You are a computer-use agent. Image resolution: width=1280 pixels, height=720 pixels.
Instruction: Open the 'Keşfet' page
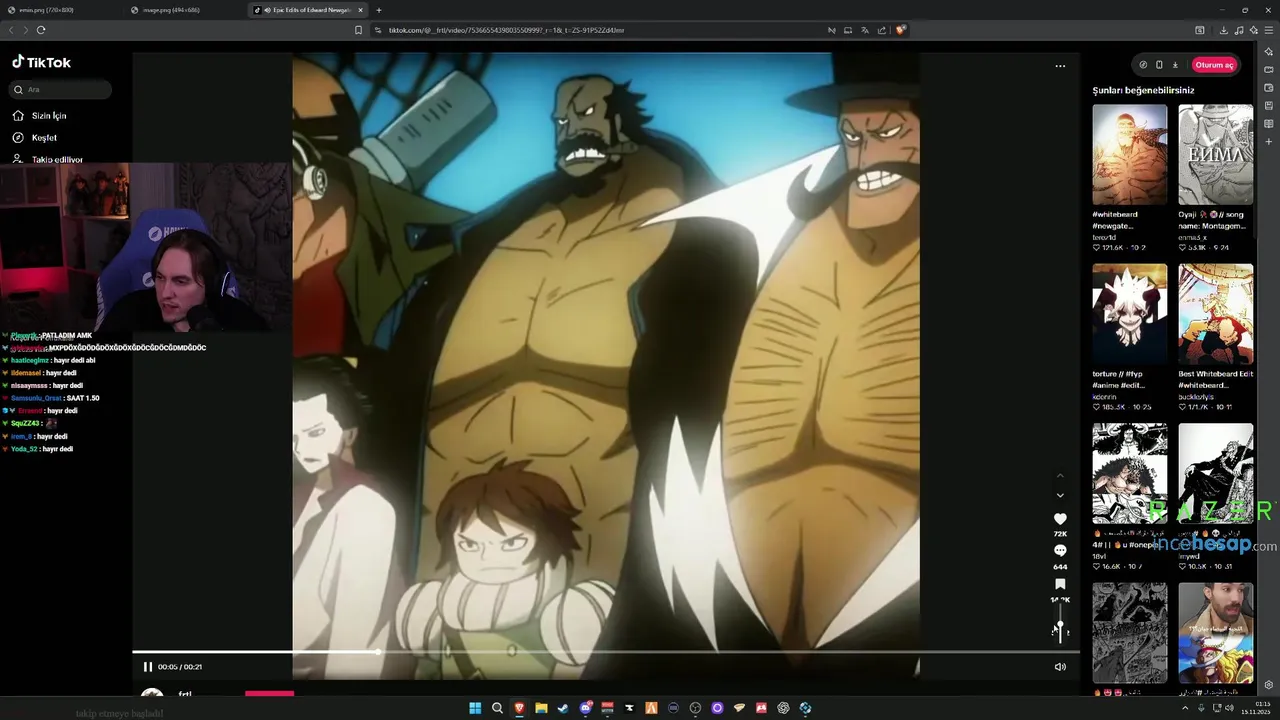tap(35, 138)
